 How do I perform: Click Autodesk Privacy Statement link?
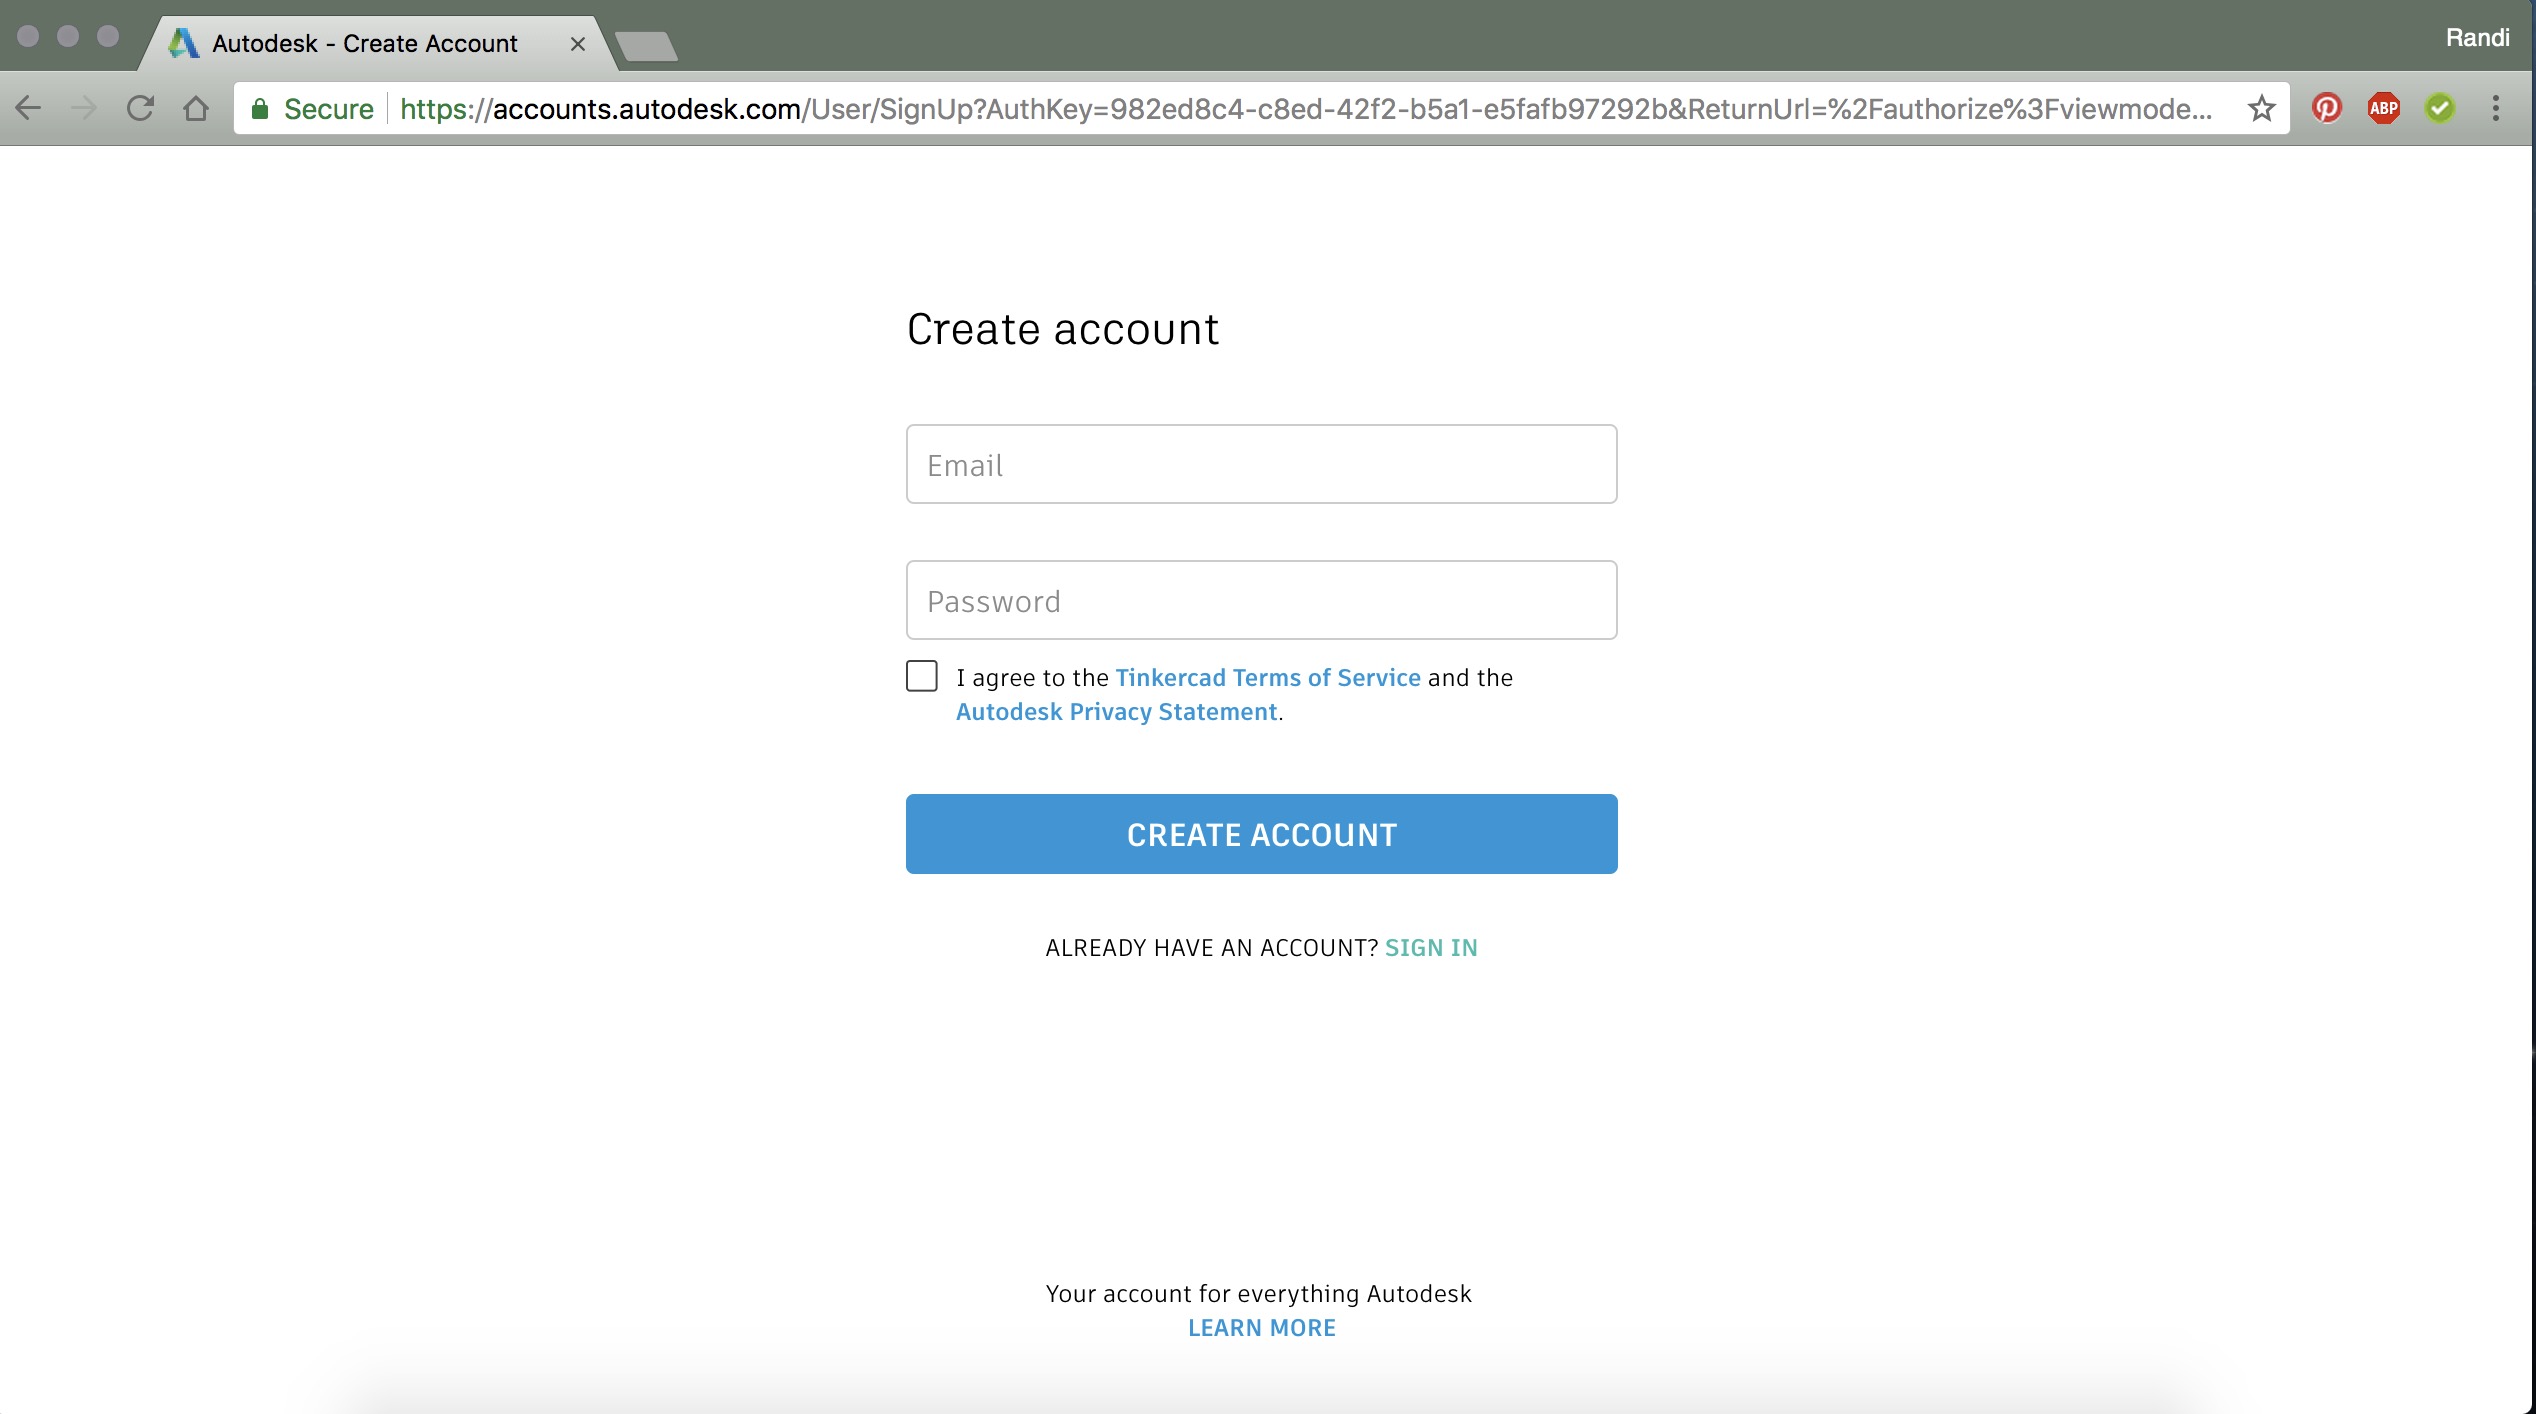tap(1116, 710)
